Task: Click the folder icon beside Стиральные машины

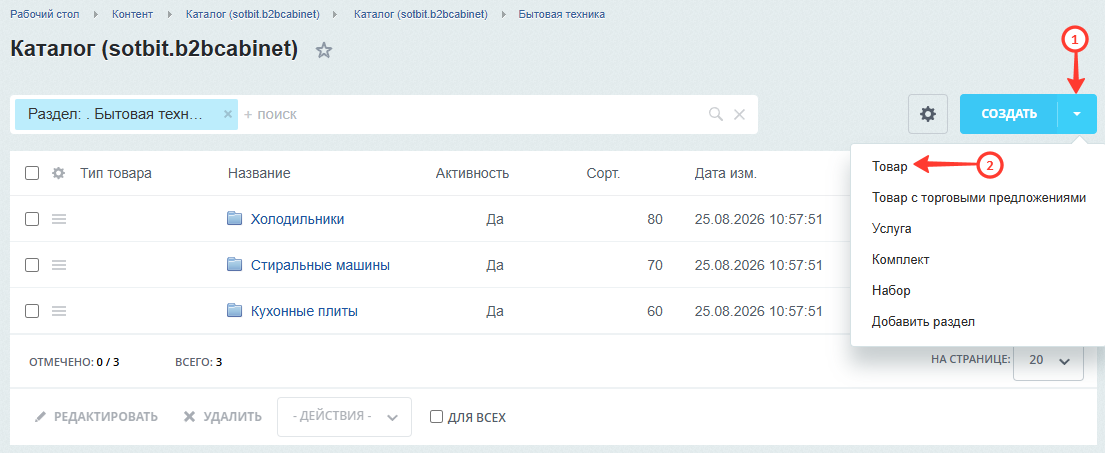Action: click(235, 264)
